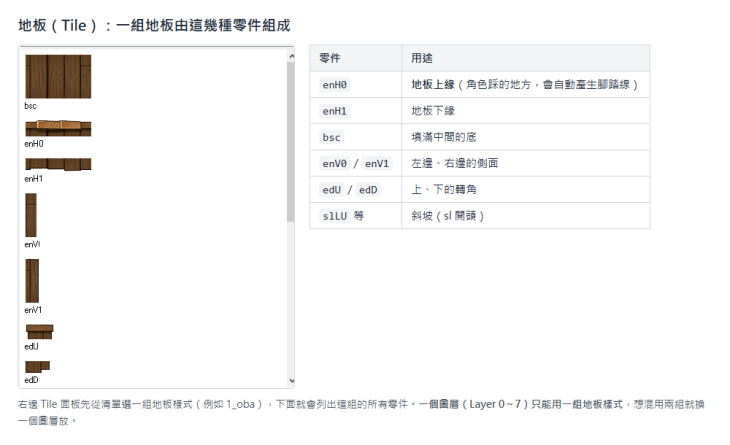Click the tile list scroll-up arrow
This screenshot has width=730, height=445.
click(x=291, y=56)
